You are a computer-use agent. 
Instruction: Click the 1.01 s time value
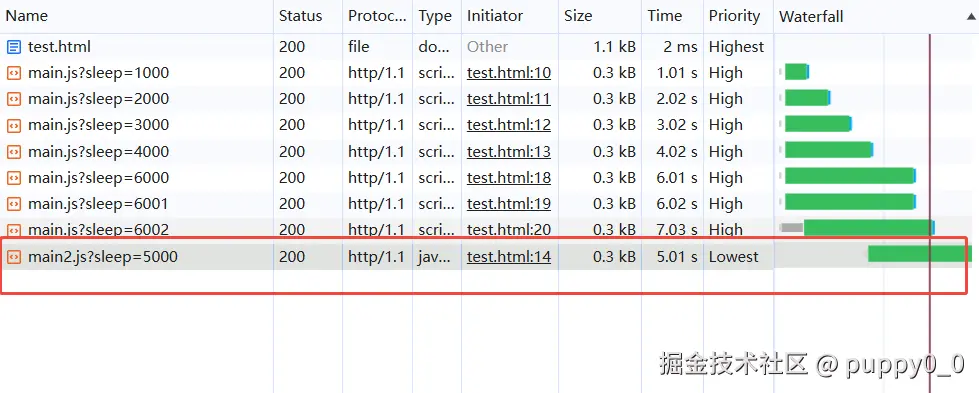[x=677, y=73]
